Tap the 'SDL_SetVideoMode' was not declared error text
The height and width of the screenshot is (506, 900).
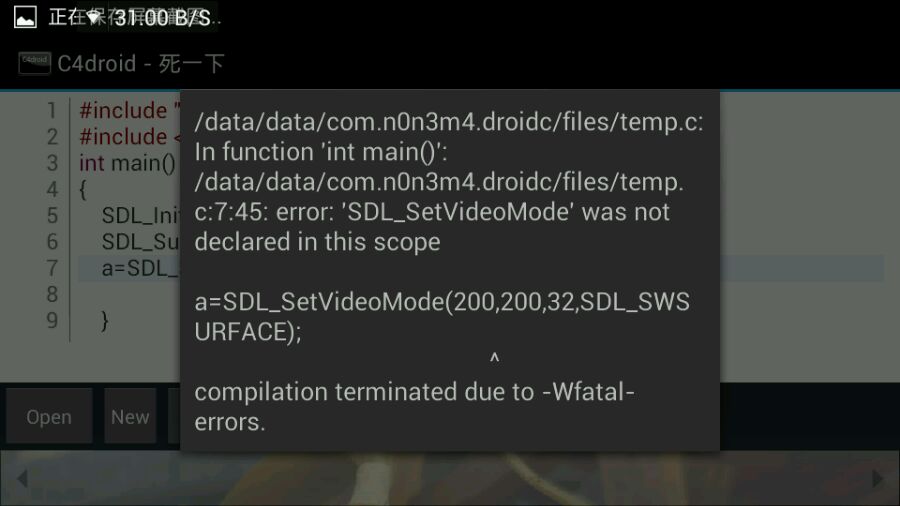click(x=432, y=227)
